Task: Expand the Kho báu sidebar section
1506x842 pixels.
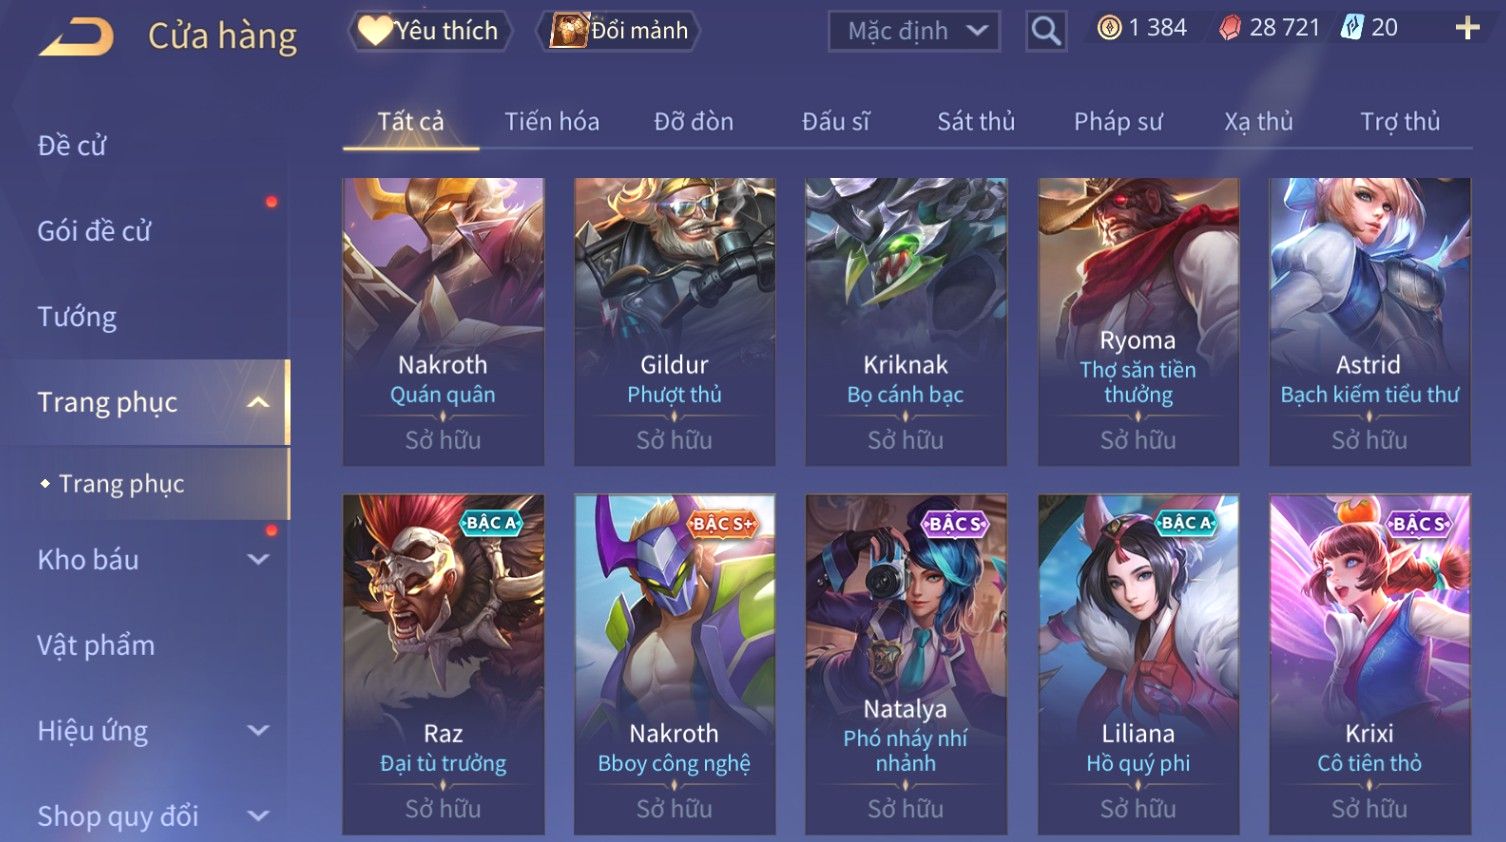Action: 258,560
